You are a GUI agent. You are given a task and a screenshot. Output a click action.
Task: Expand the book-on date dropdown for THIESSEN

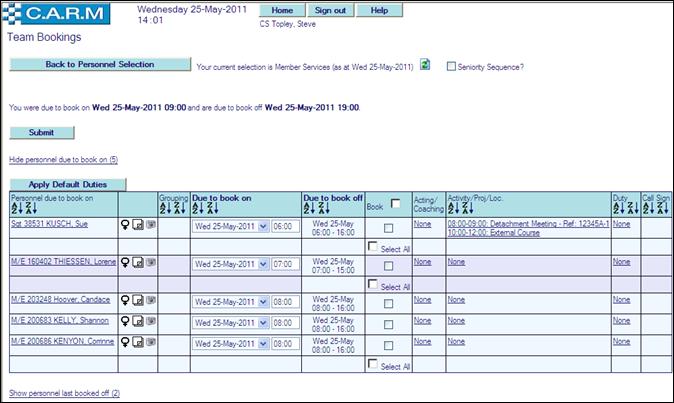[263, 264]
